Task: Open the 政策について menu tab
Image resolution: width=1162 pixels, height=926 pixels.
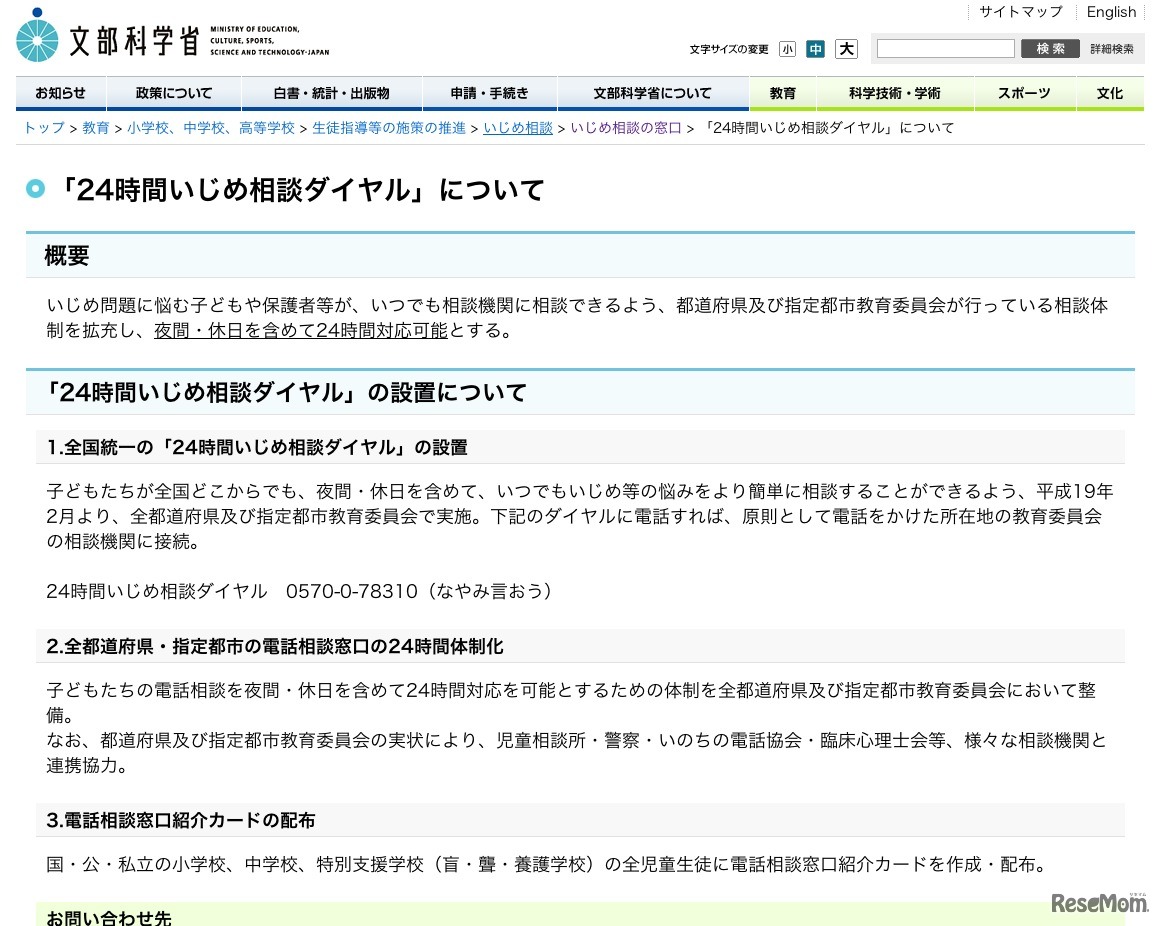Action: 174,93
